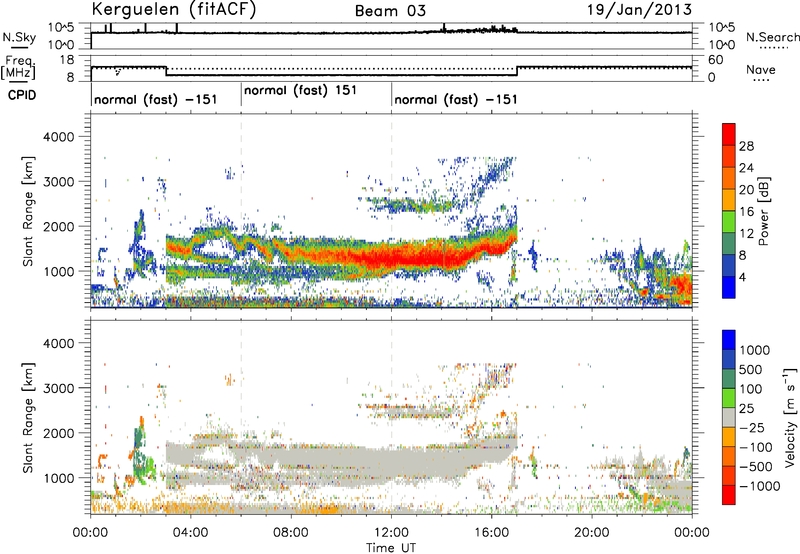
Task: Click the "20" tick on the Power colorbar
Action: (746, 190)
